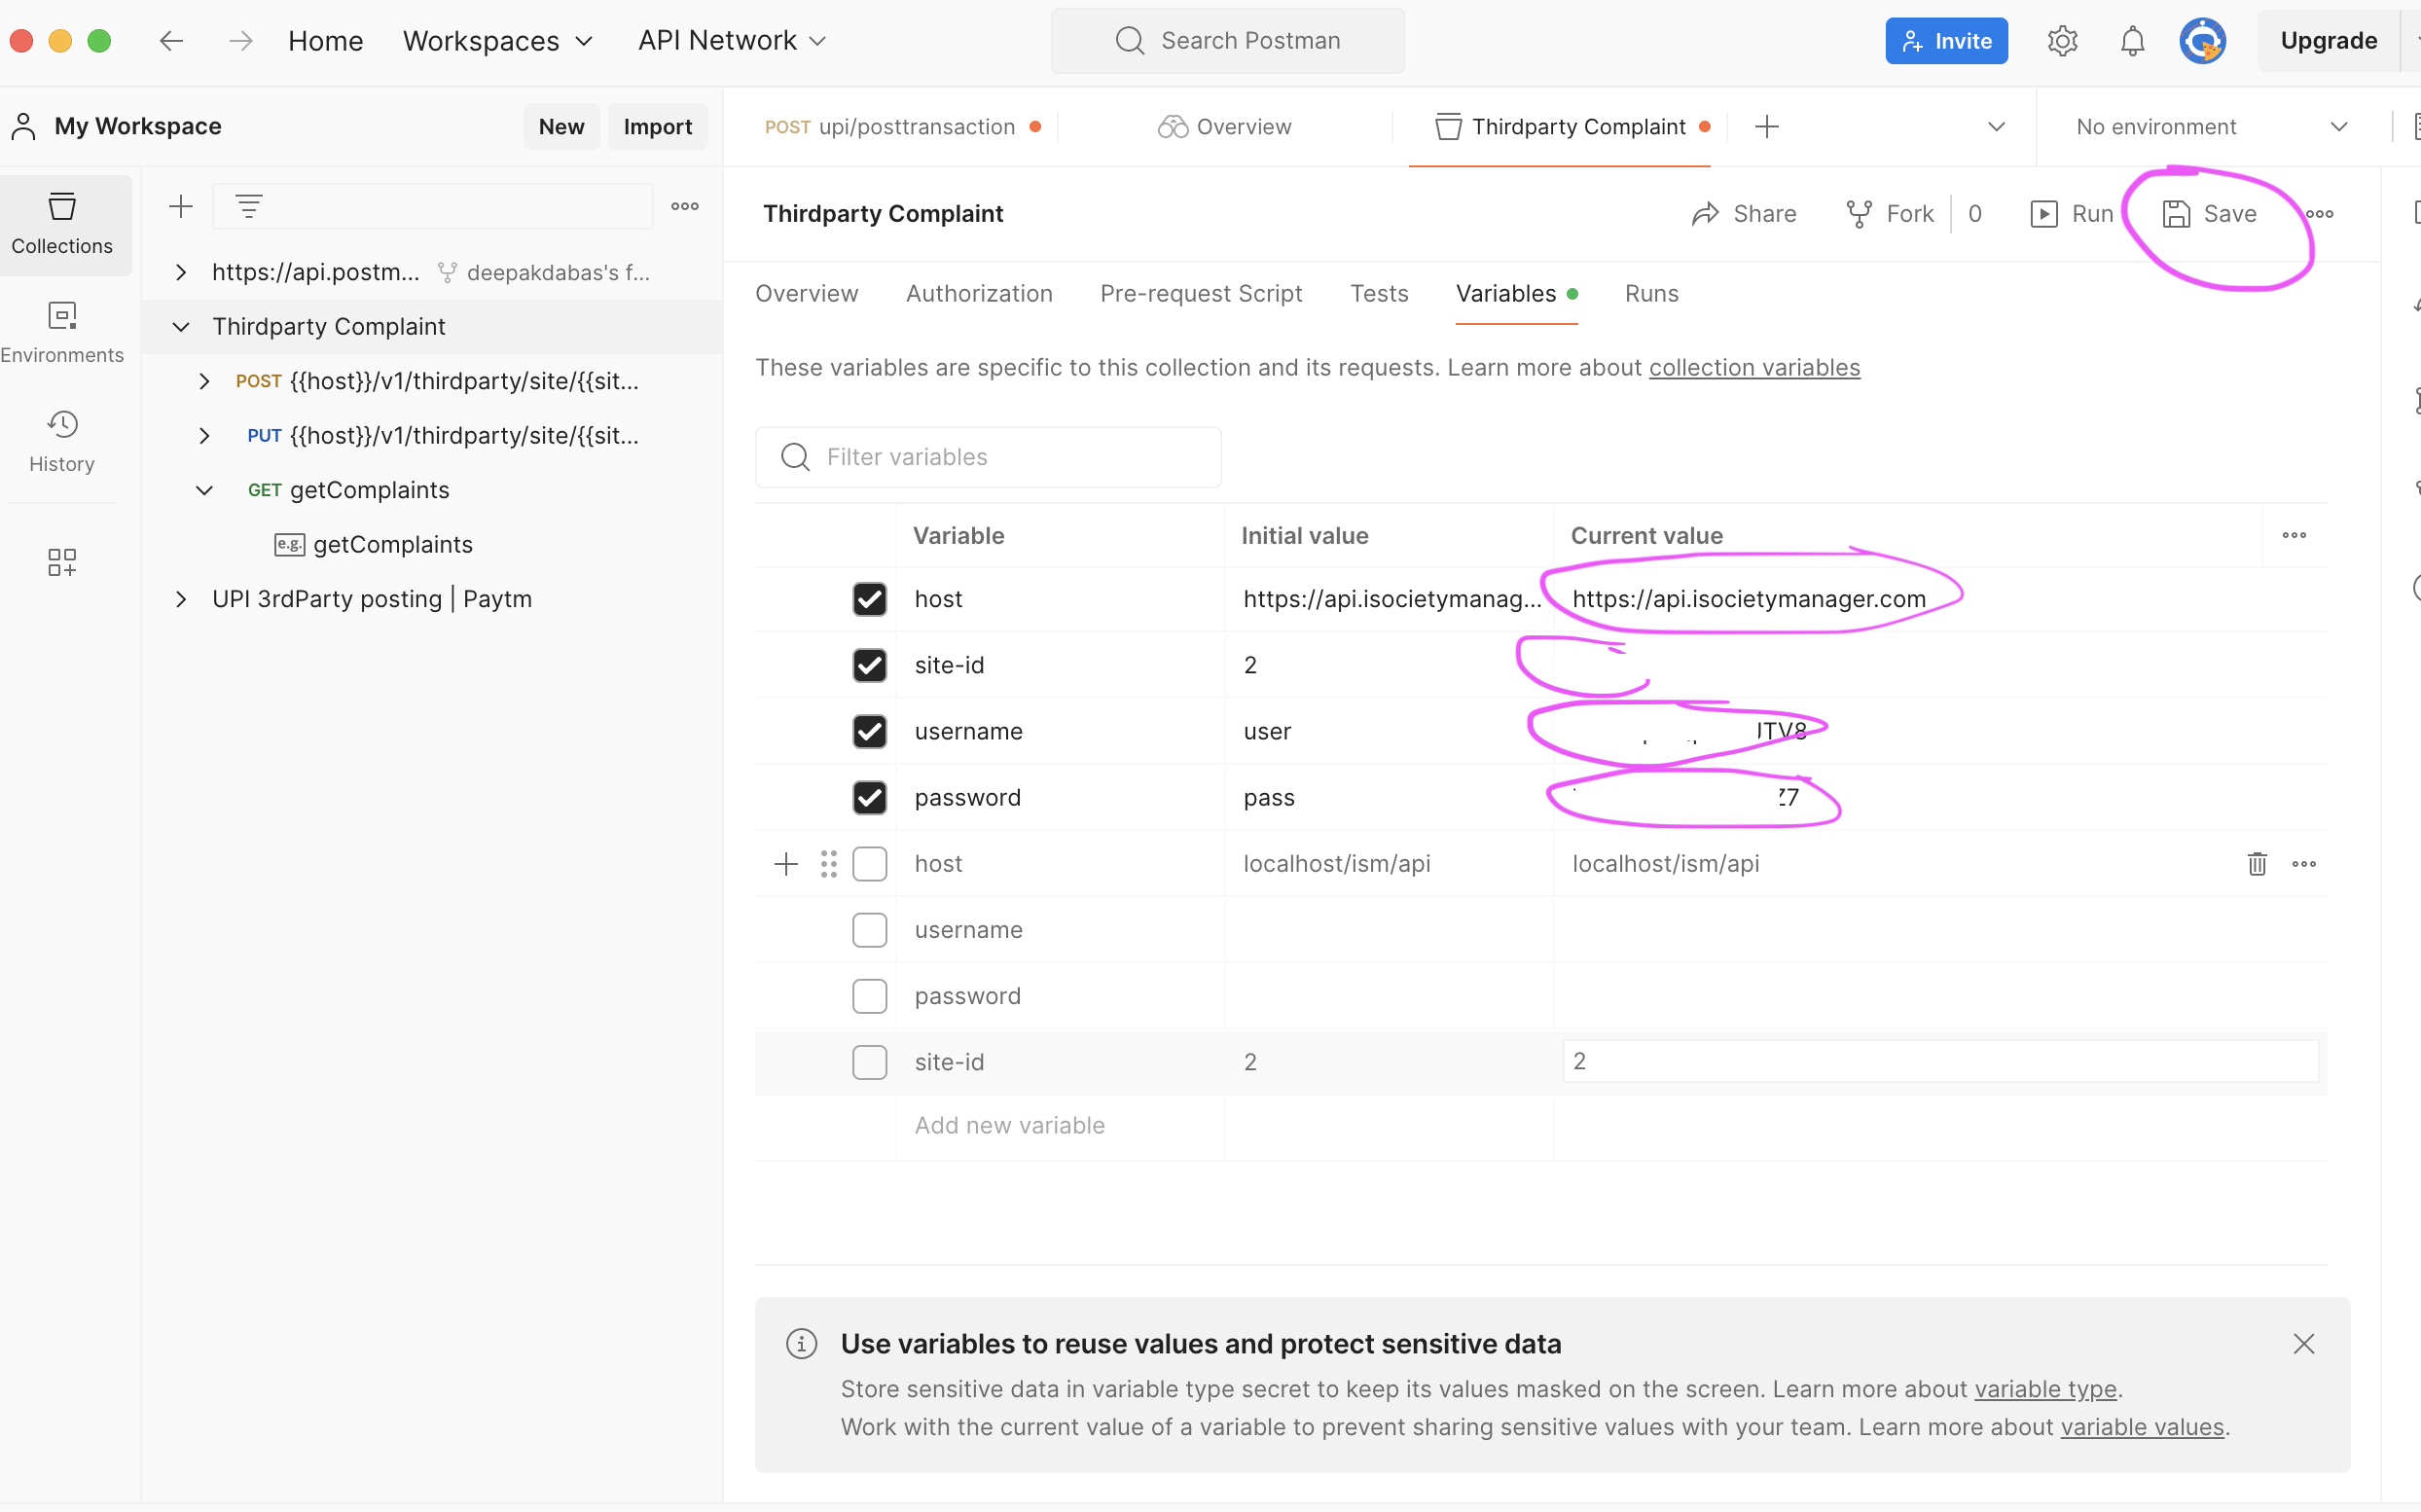Image resolution: width=2421 pixels, height=1512 pixels.
Task: Uncheck the enabled site-id variable checkbox
Action: pos(869,665)
